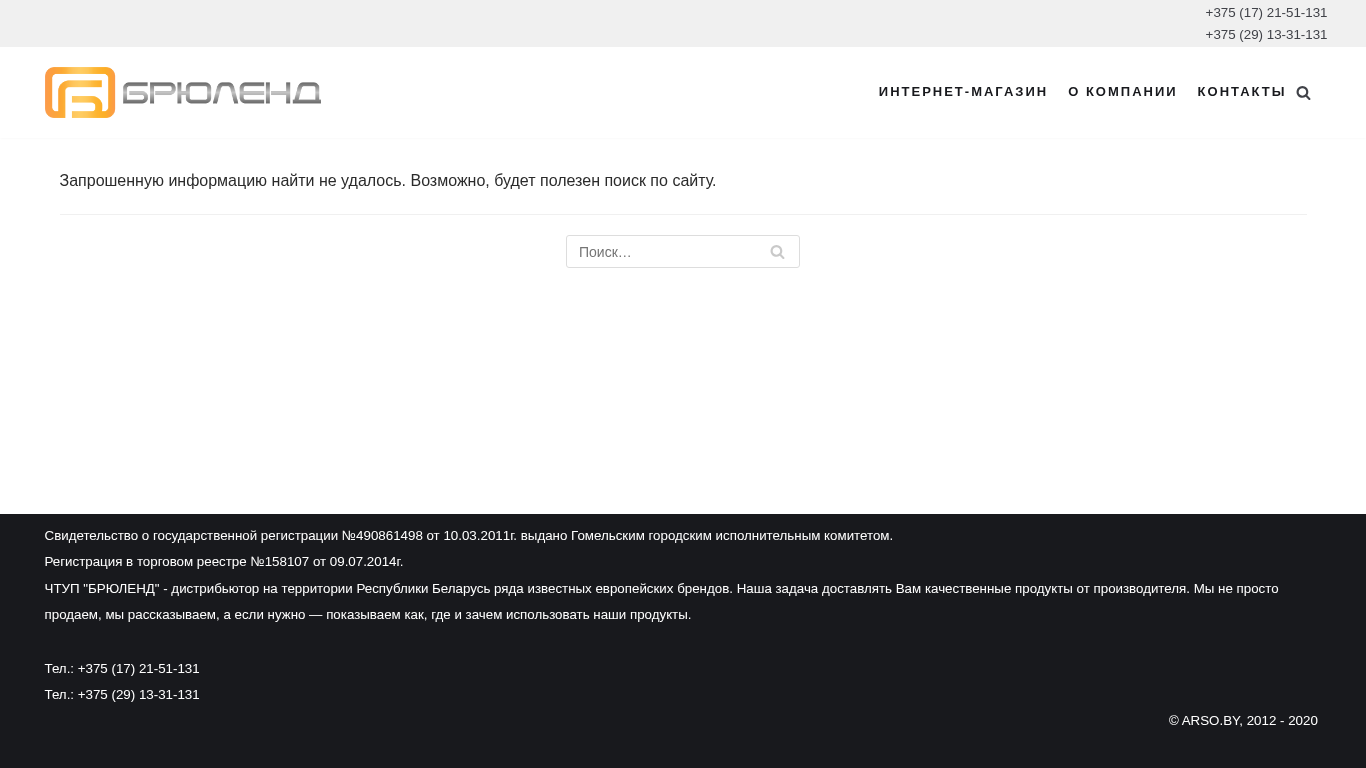The height and width of the screenshot is (768, 1366).
Task: Click the footer phone Тел.: +375 (29) 13-31-131
Action: pyautogui.click(x=122, y=695)
